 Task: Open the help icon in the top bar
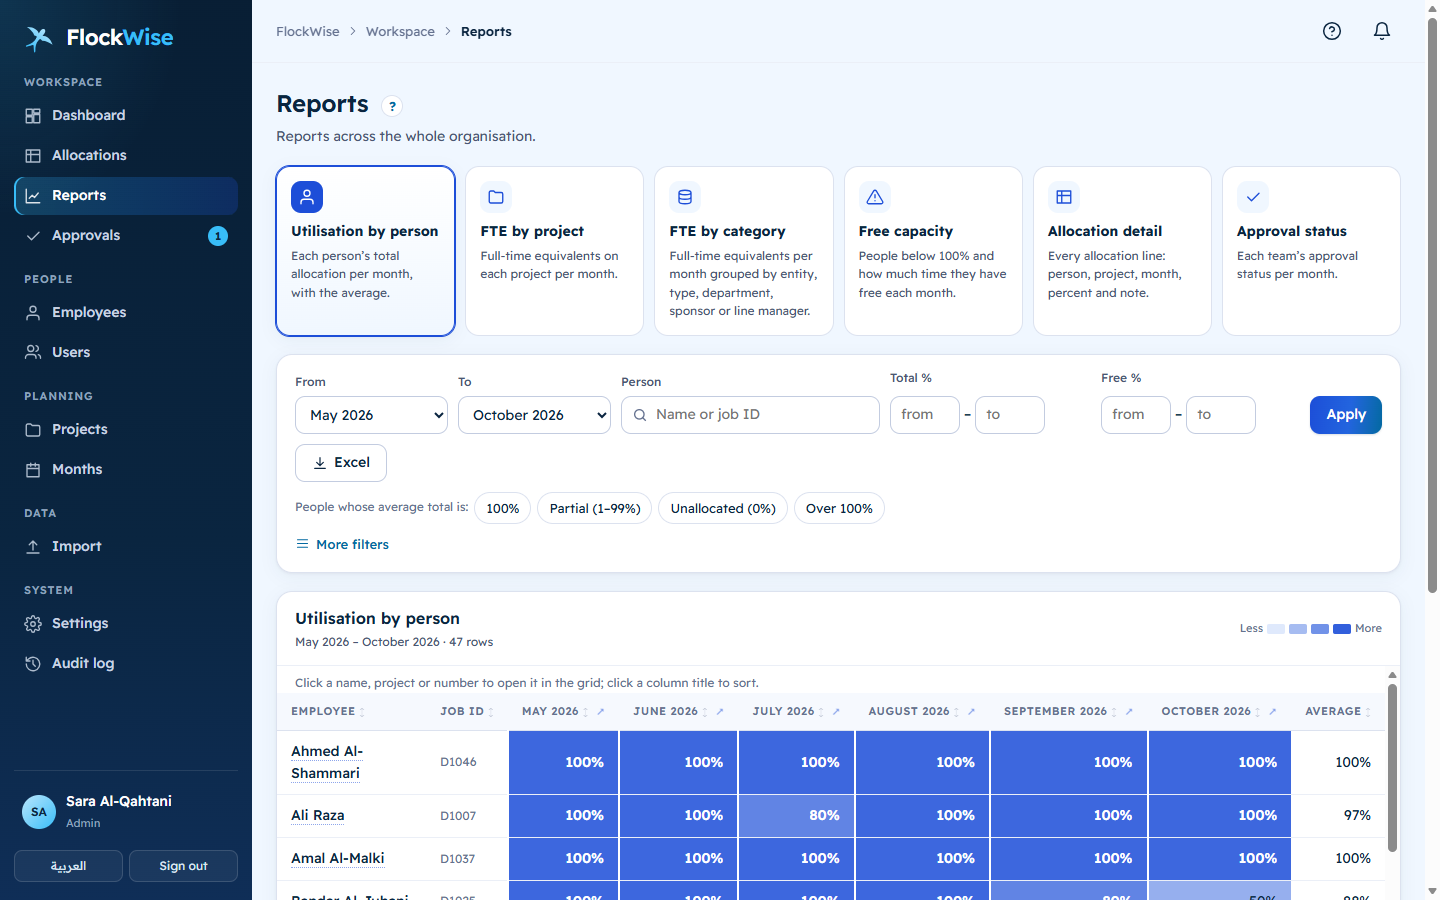tap(1332, 31)
